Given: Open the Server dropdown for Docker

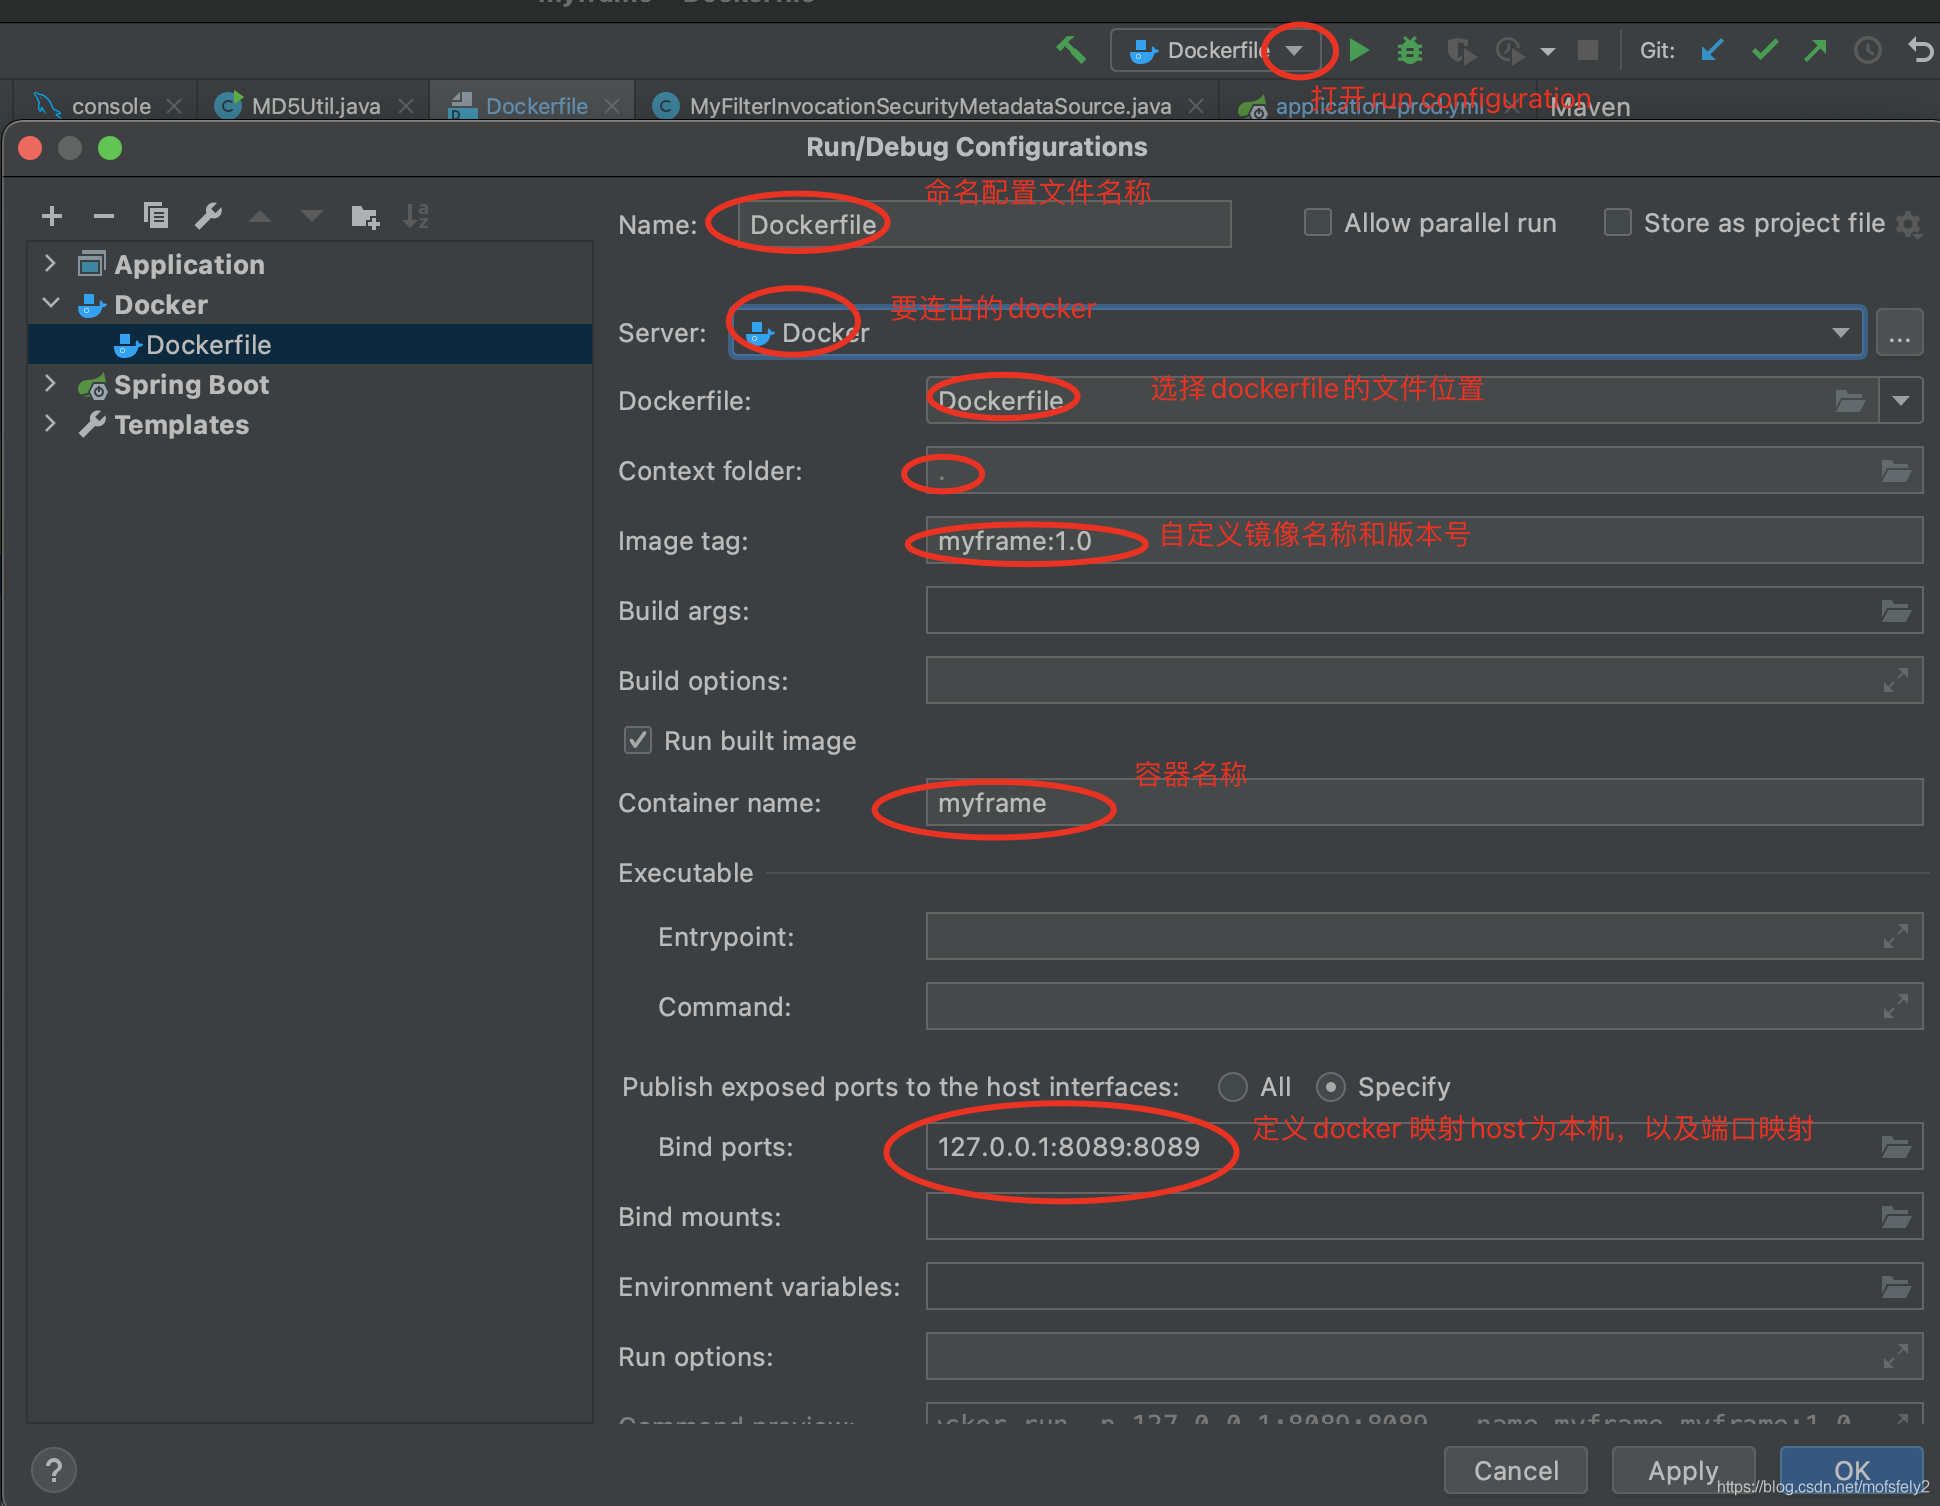Looking at the screenshot, I should pos(1847,331).
